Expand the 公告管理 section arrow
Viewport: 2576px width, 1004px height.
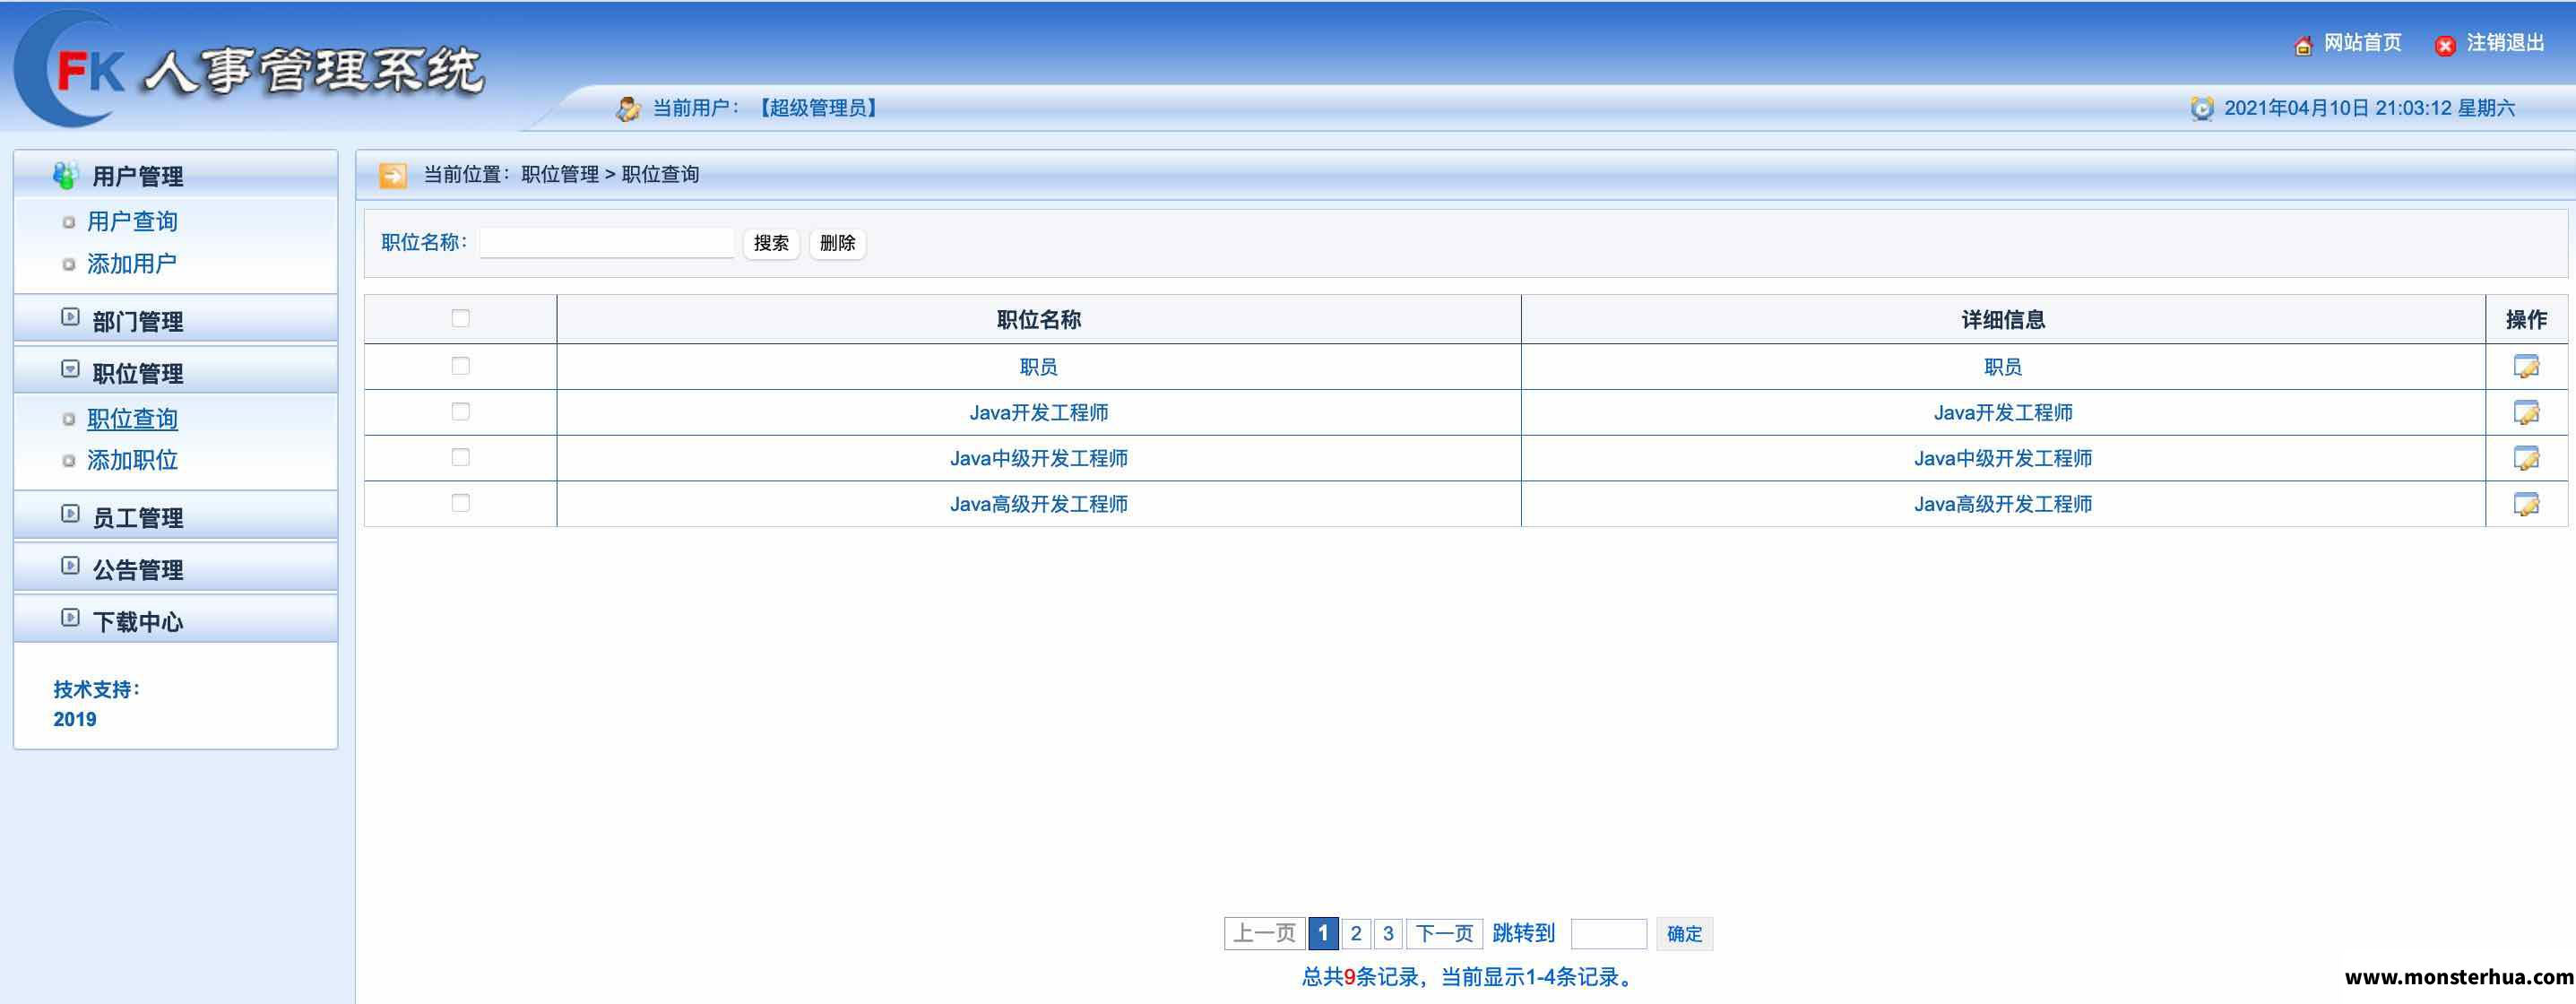click(x=70, y=565)
